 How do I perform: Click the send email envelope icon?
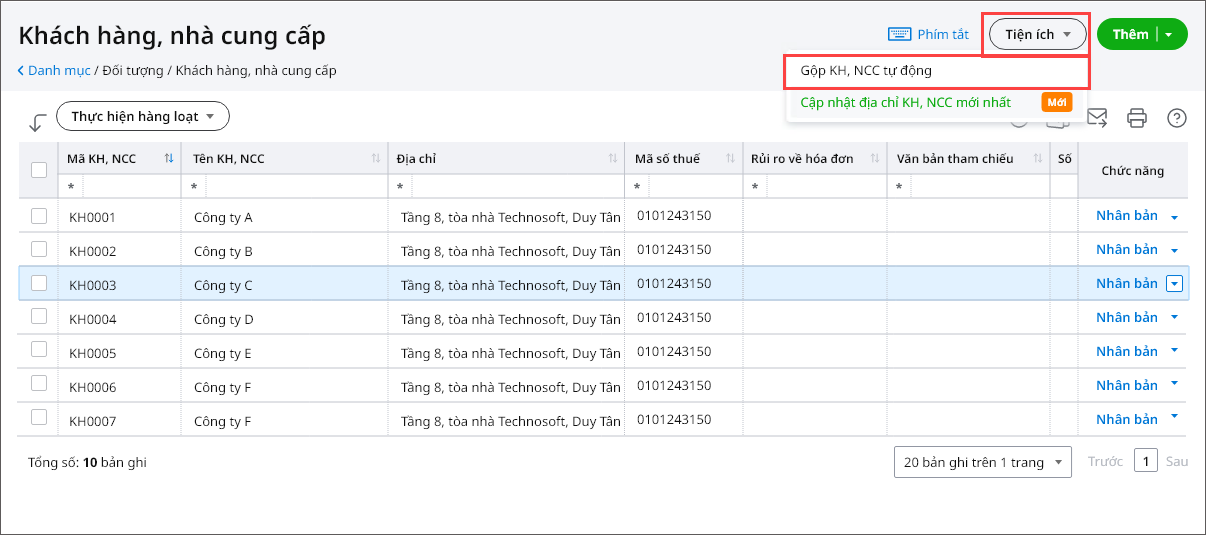click(1097, 118)
